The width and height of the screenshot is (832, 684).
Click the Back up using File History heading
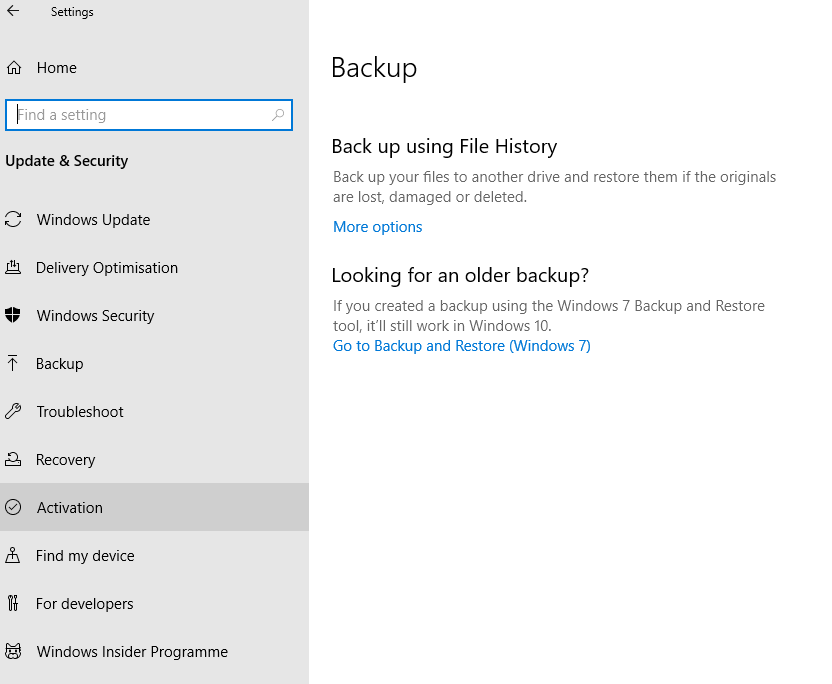point(444,146)
